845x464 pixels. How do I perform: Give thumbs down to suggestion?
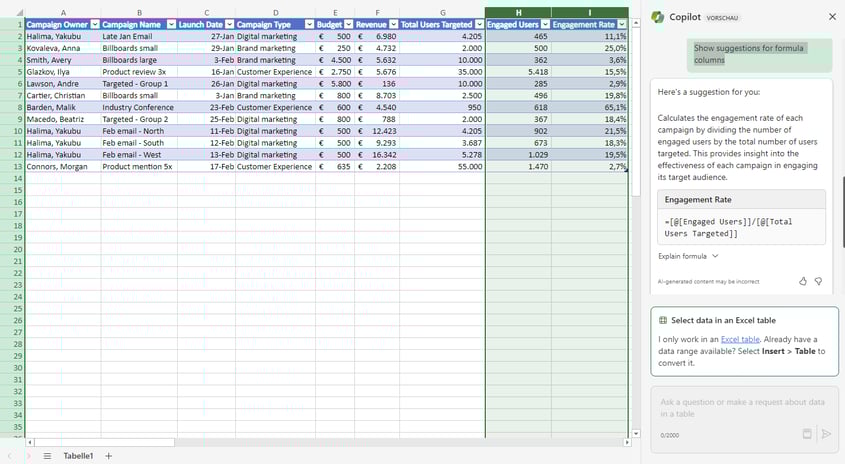point(818,281)
